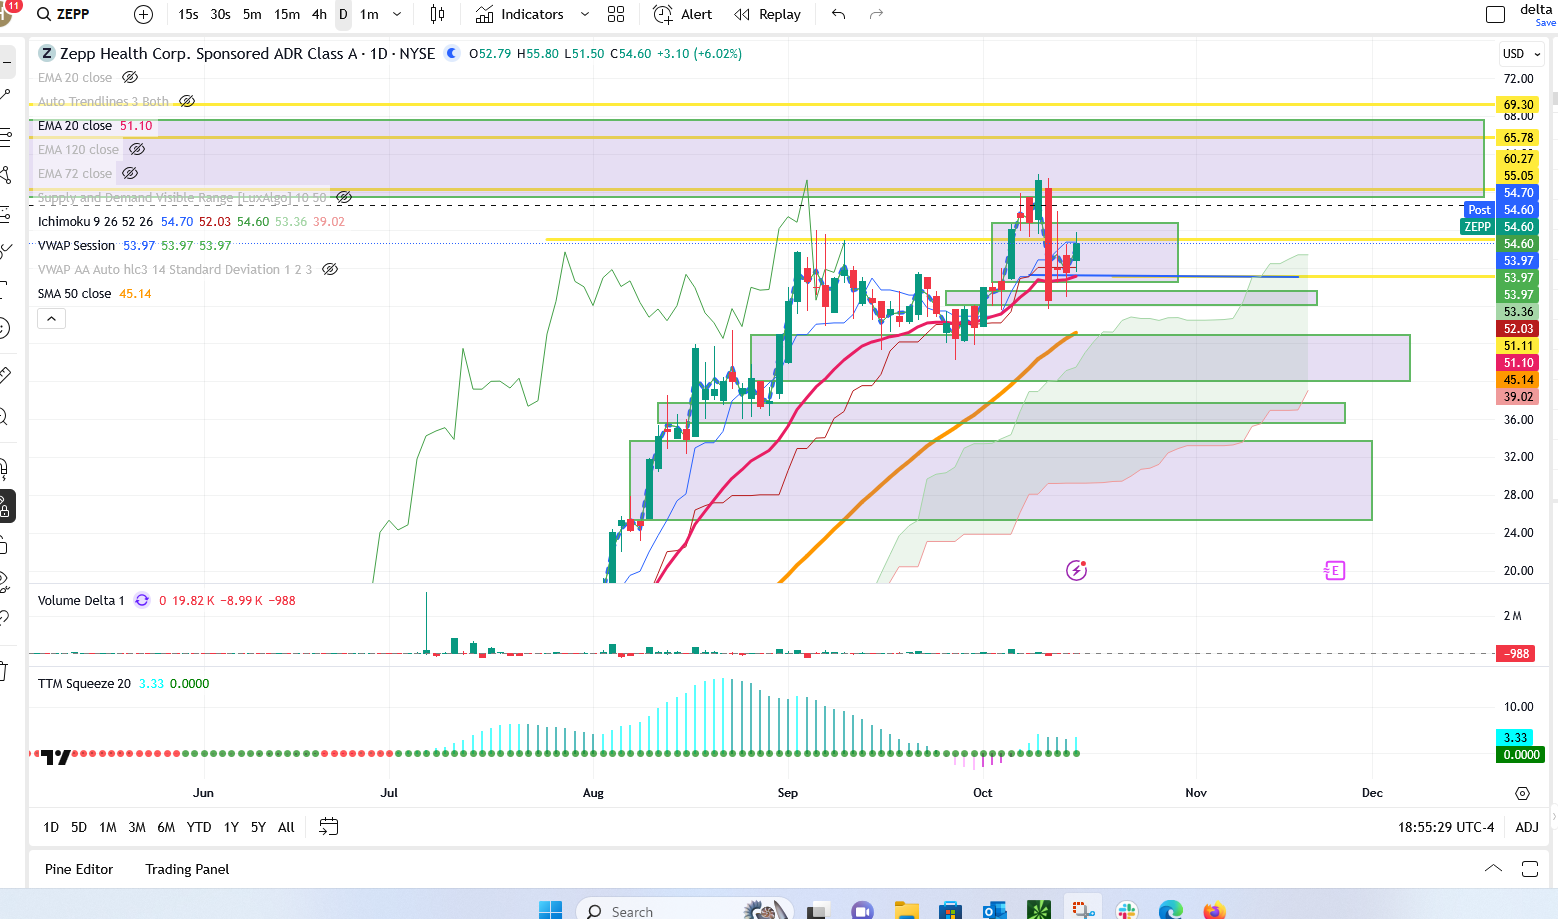Open the go-to-date calendar icon
Image resolution: width=1558 pixels, height=919 pixels.
click(328, 826)
